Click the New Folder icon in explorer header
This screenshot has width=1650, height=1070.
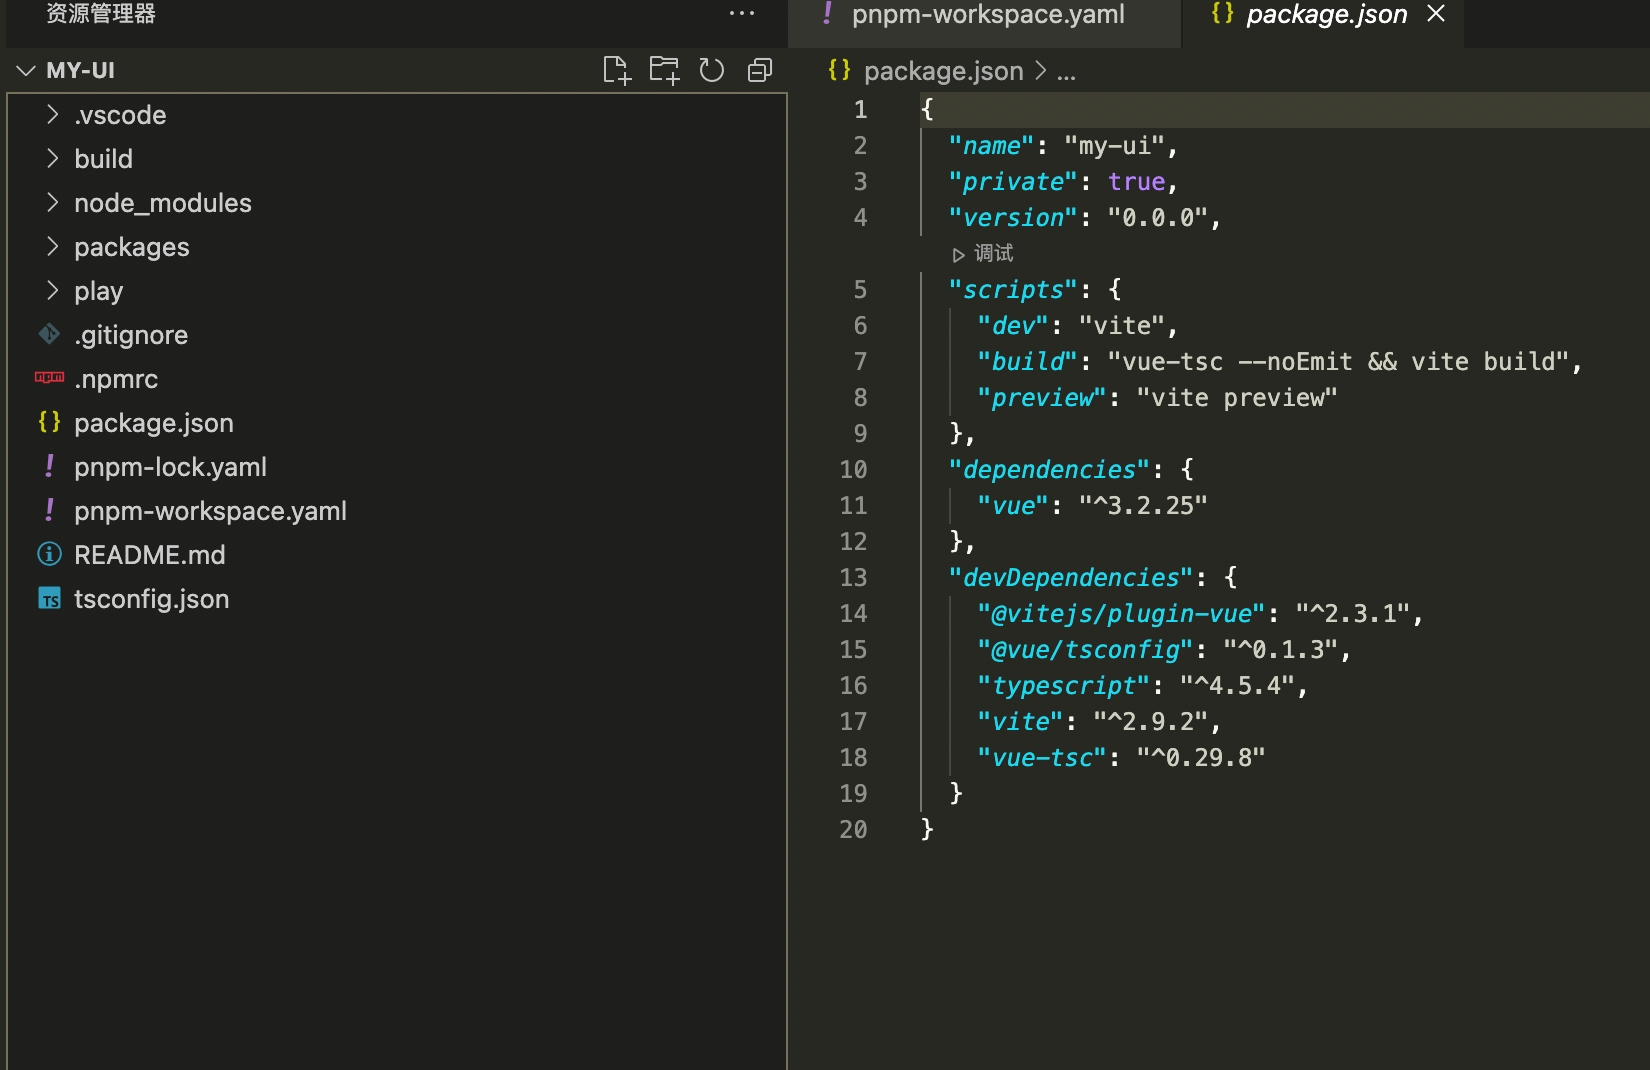[x=664, y=70]
